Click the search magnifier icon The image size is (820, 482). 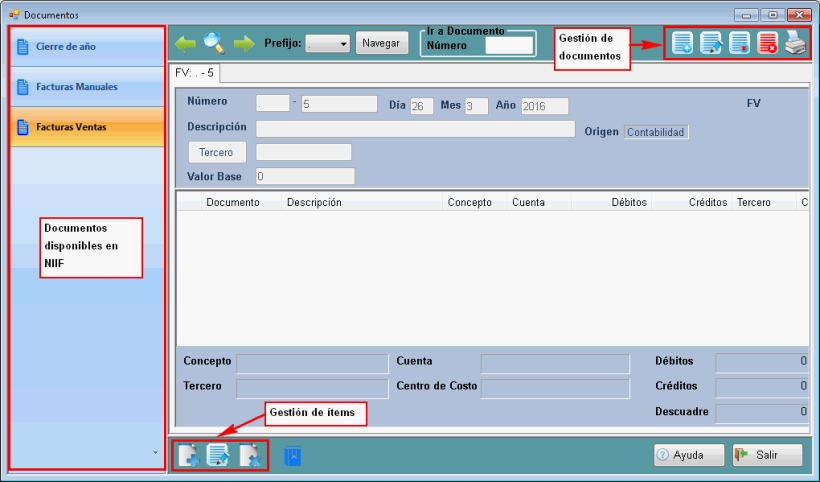click(x=214, y=43)
